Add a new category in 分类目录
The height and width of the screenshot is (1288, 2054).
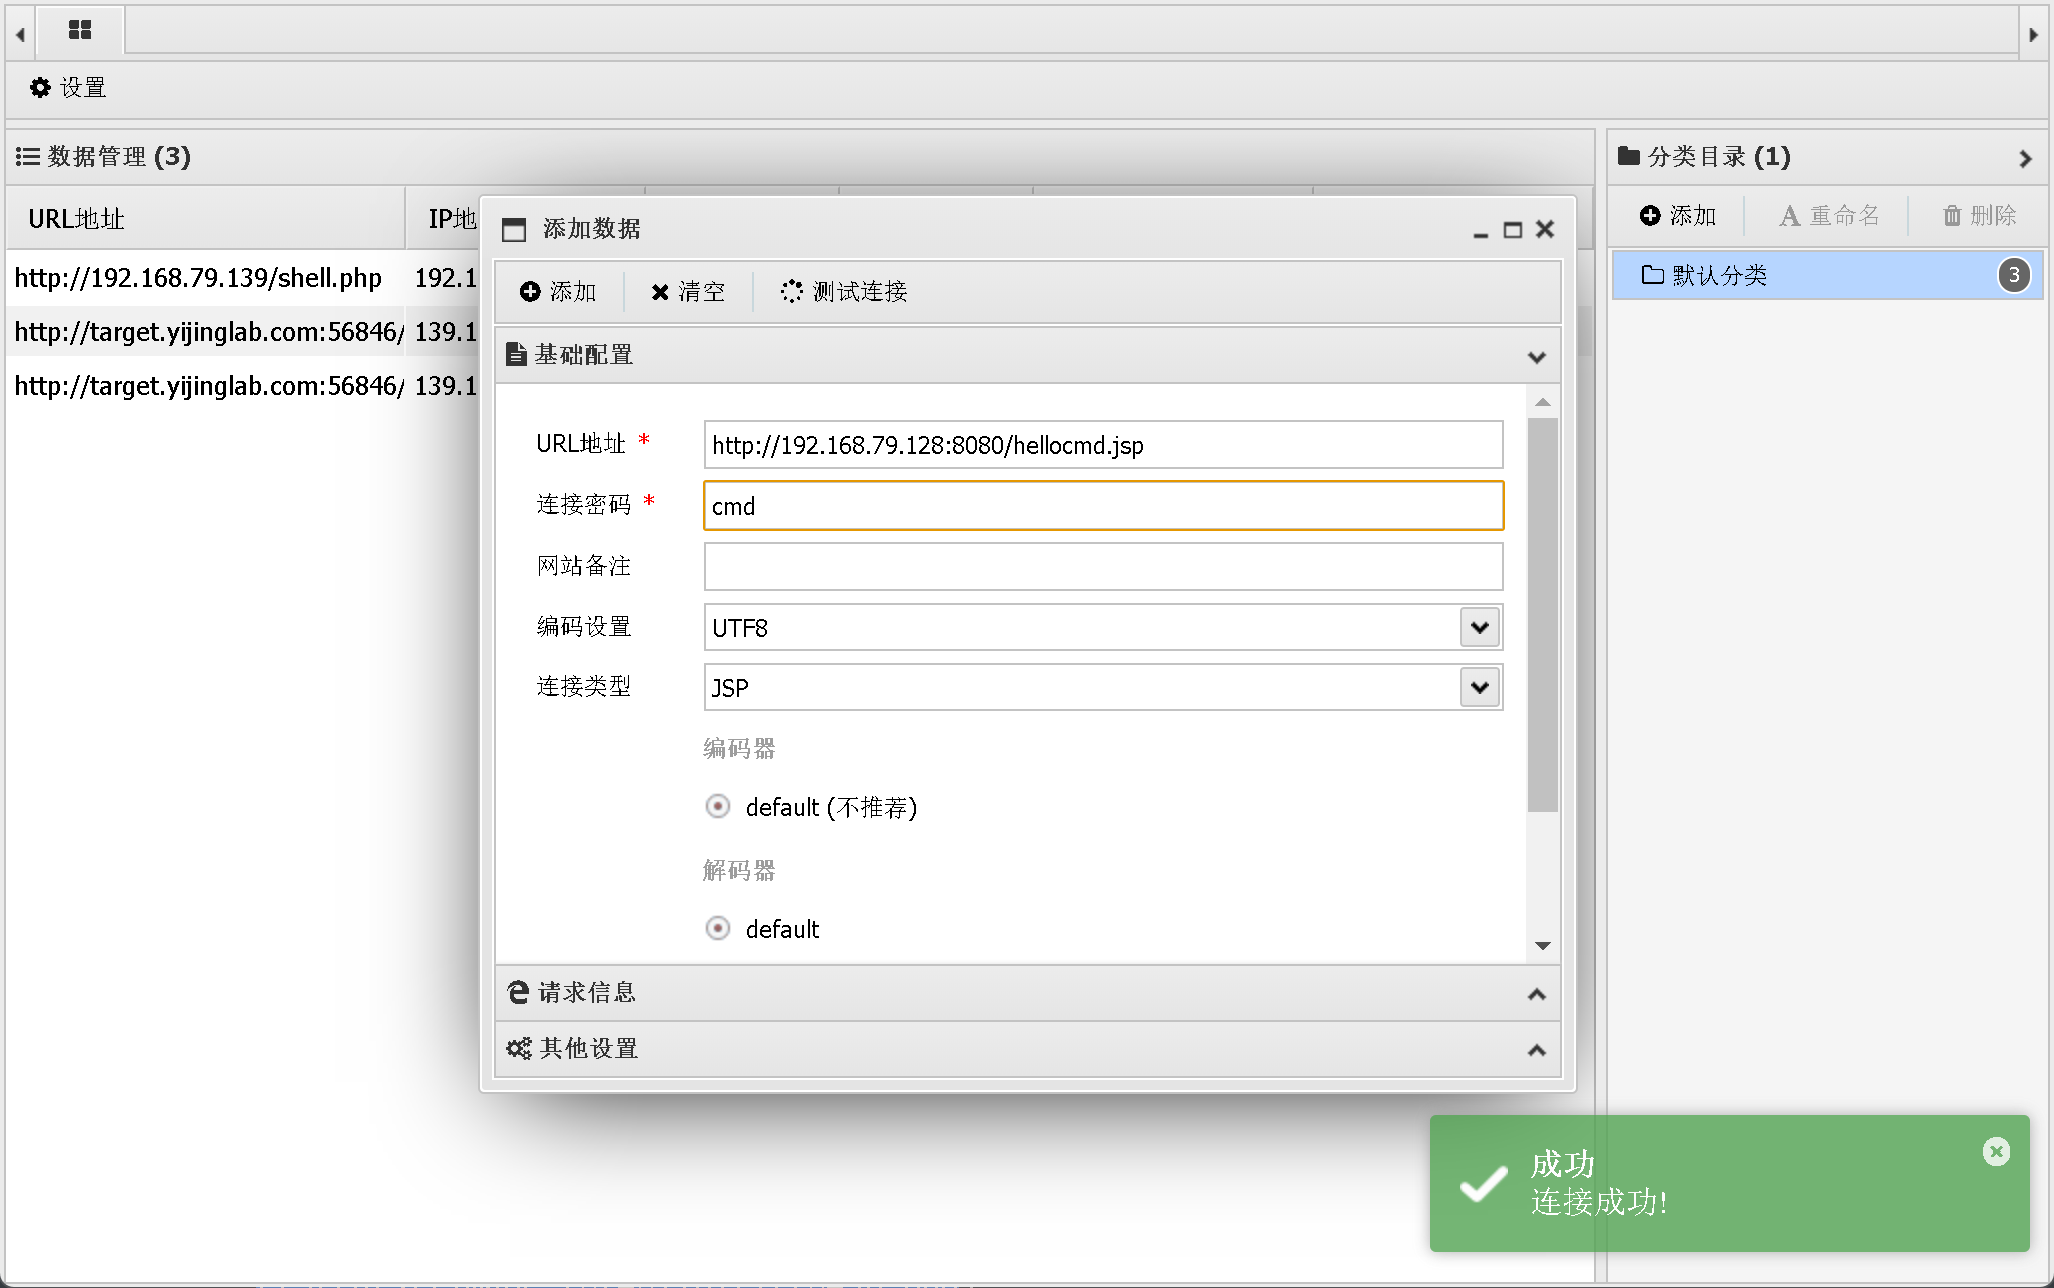coord(1677,215)
